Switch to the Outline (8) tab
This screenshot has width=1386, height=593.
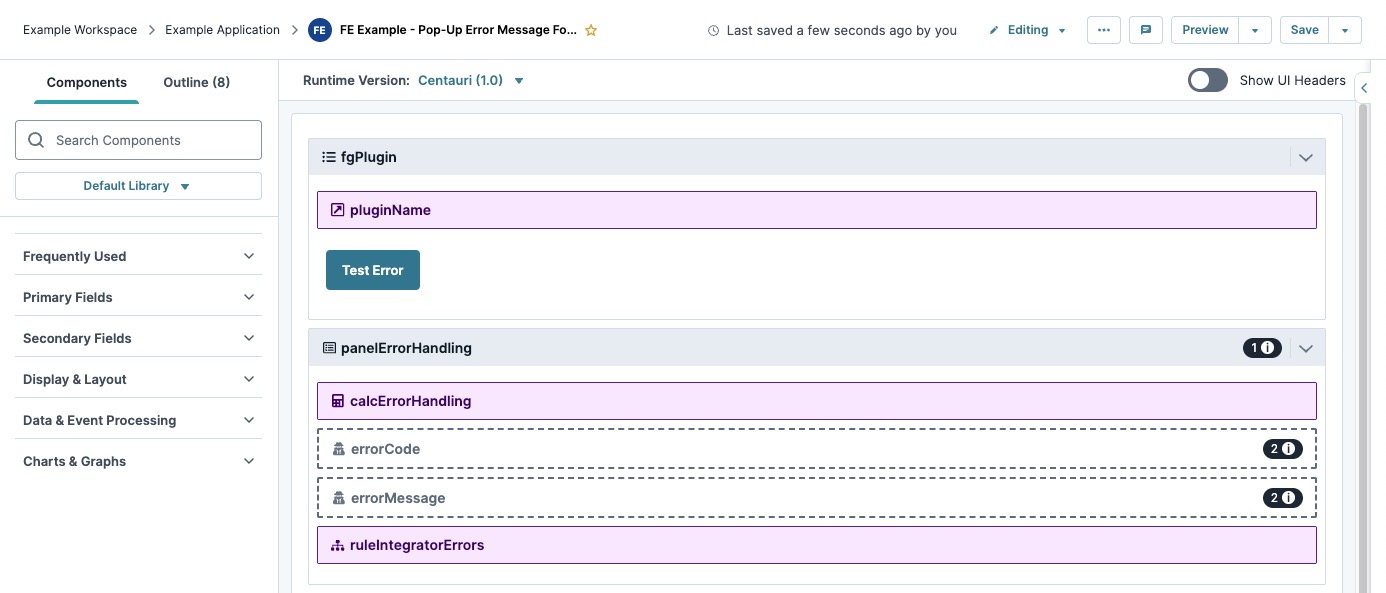[x=197, y=82]
